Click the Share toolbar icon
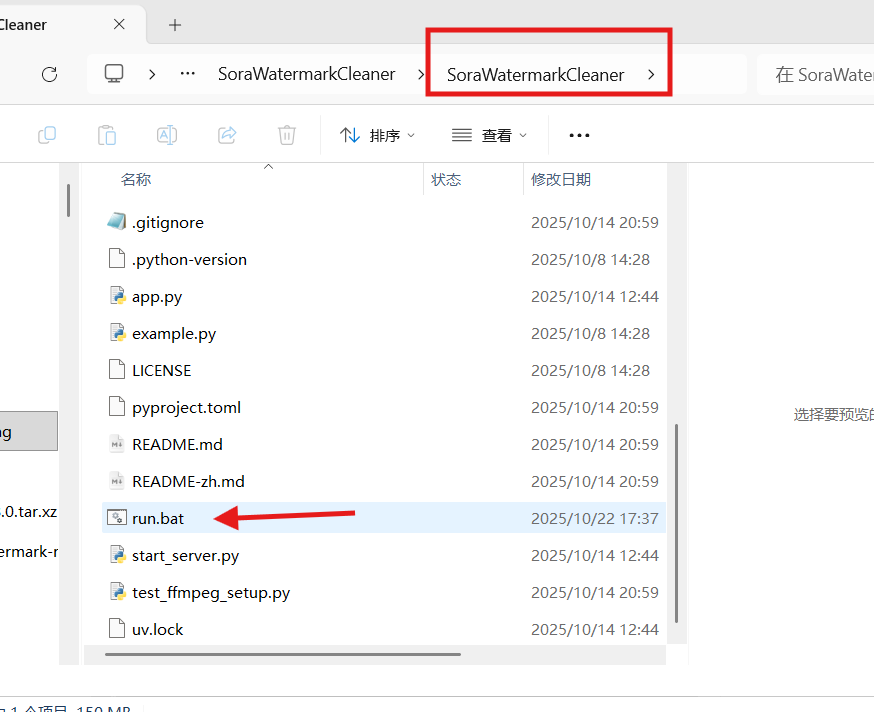874x712 pixels. (x=227, y=135)
